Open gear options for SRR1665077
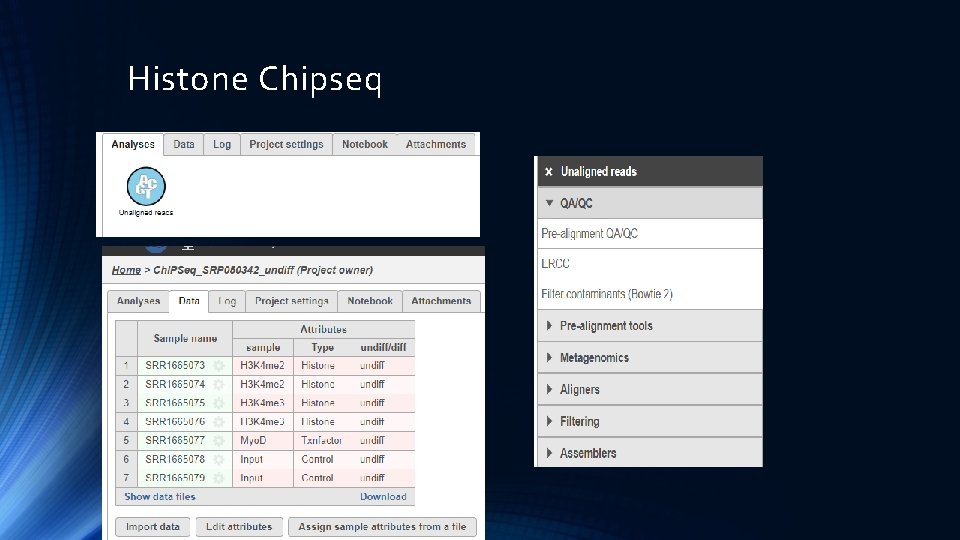The width and height of the screenshot is (960, 540). pyautogui.click(x=219, y=440)
